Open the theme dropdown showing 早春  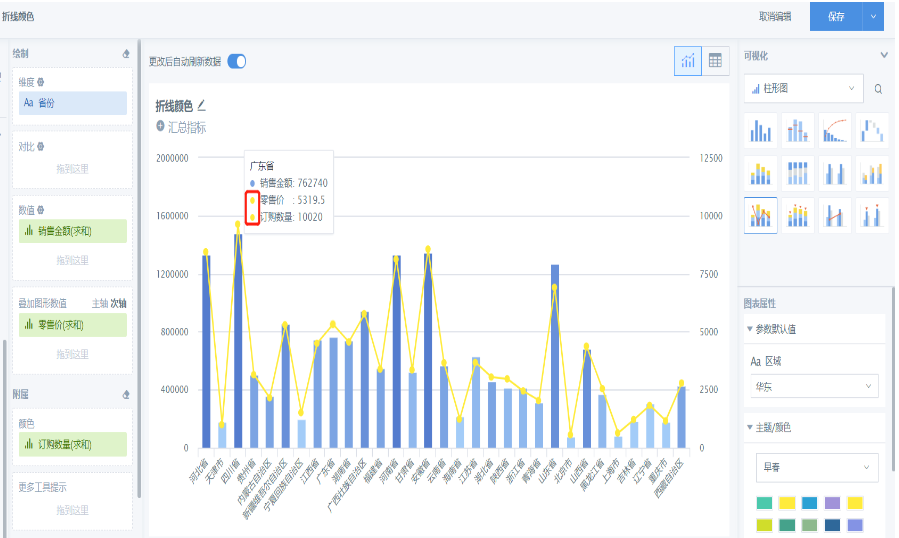tap(817, 467)
